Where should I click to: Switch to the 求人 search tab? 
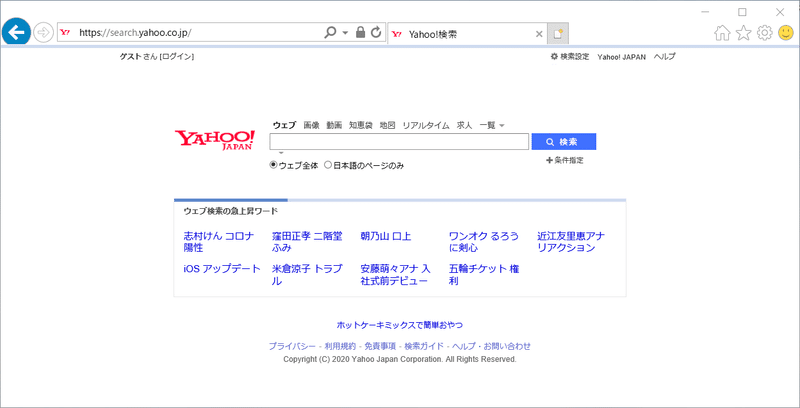click(464, 125)
